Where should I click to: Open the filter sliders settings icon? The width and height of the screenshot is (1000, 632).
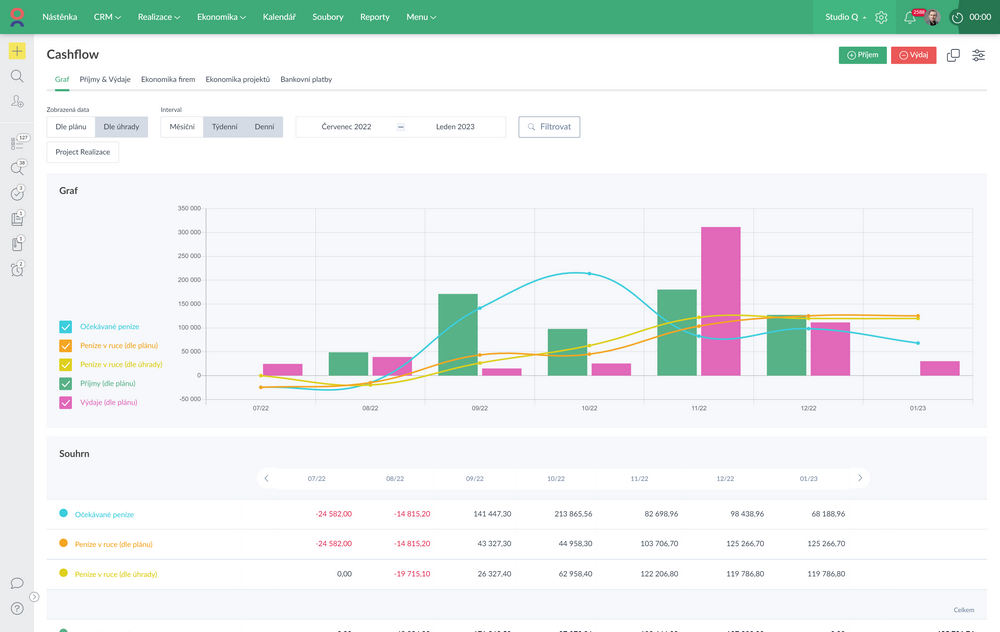click(x=979, y=55)
